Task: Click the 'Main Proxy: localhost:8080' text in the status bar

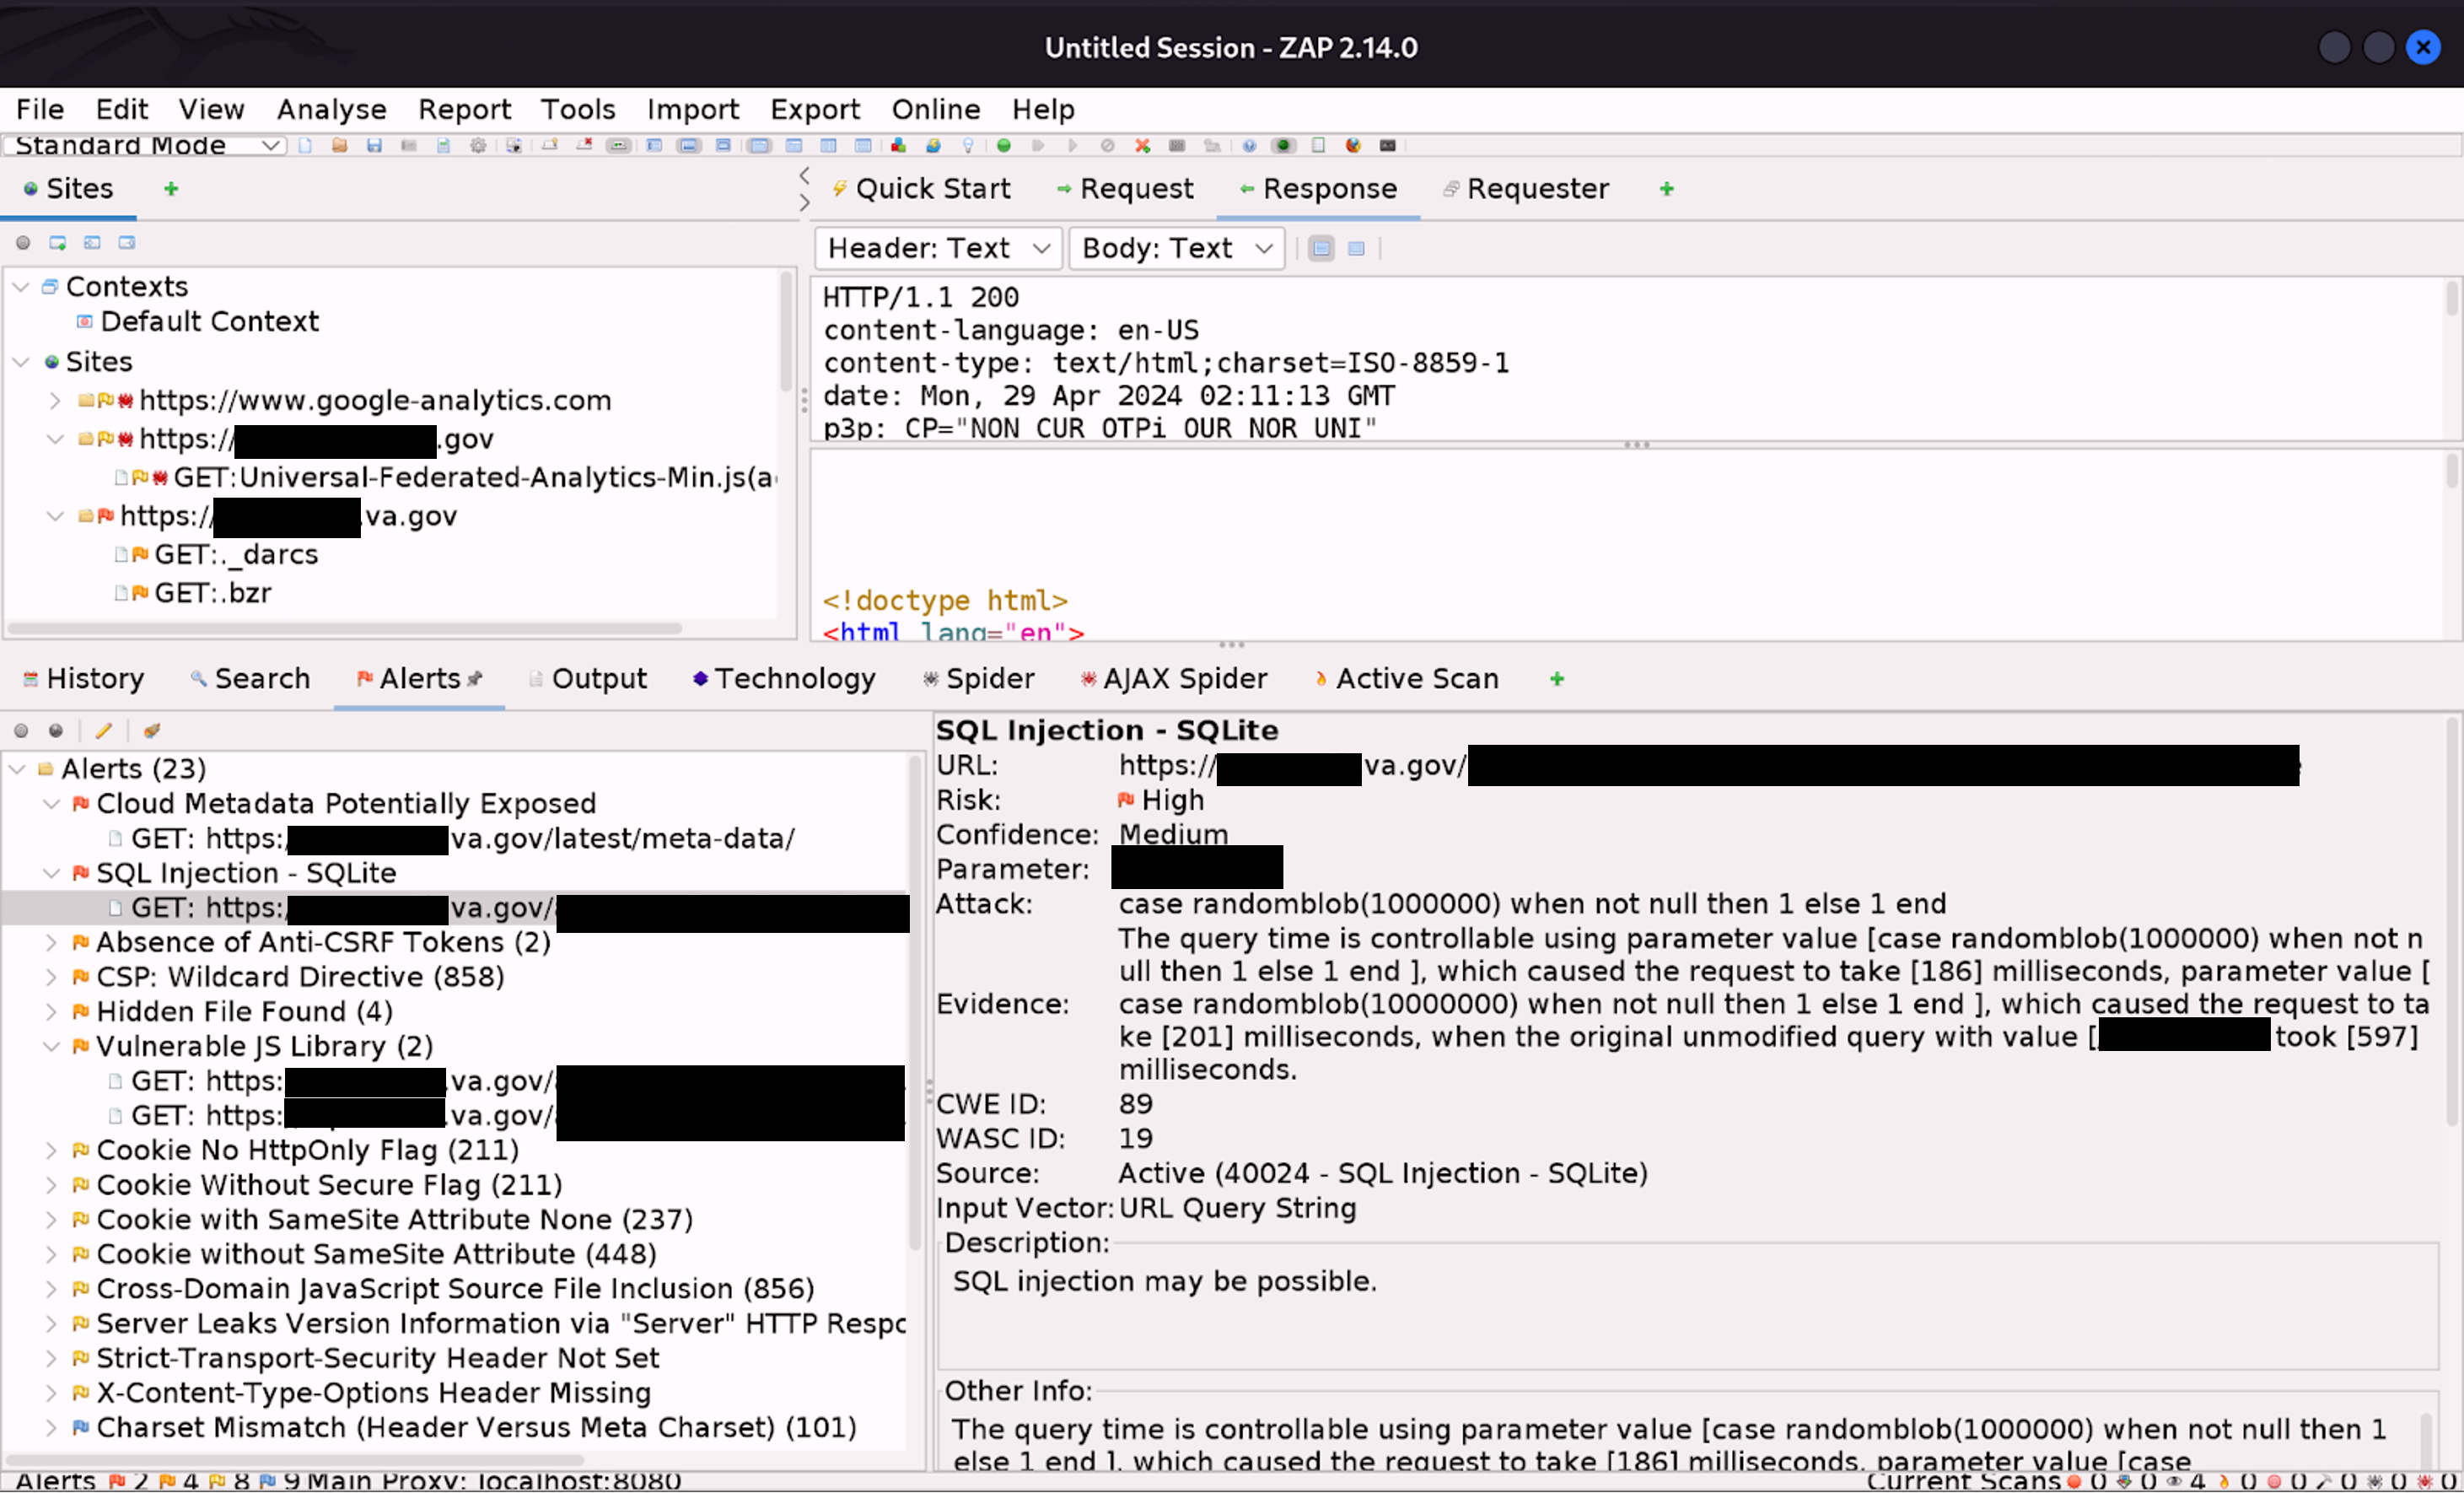Action: pos(494,1481)
